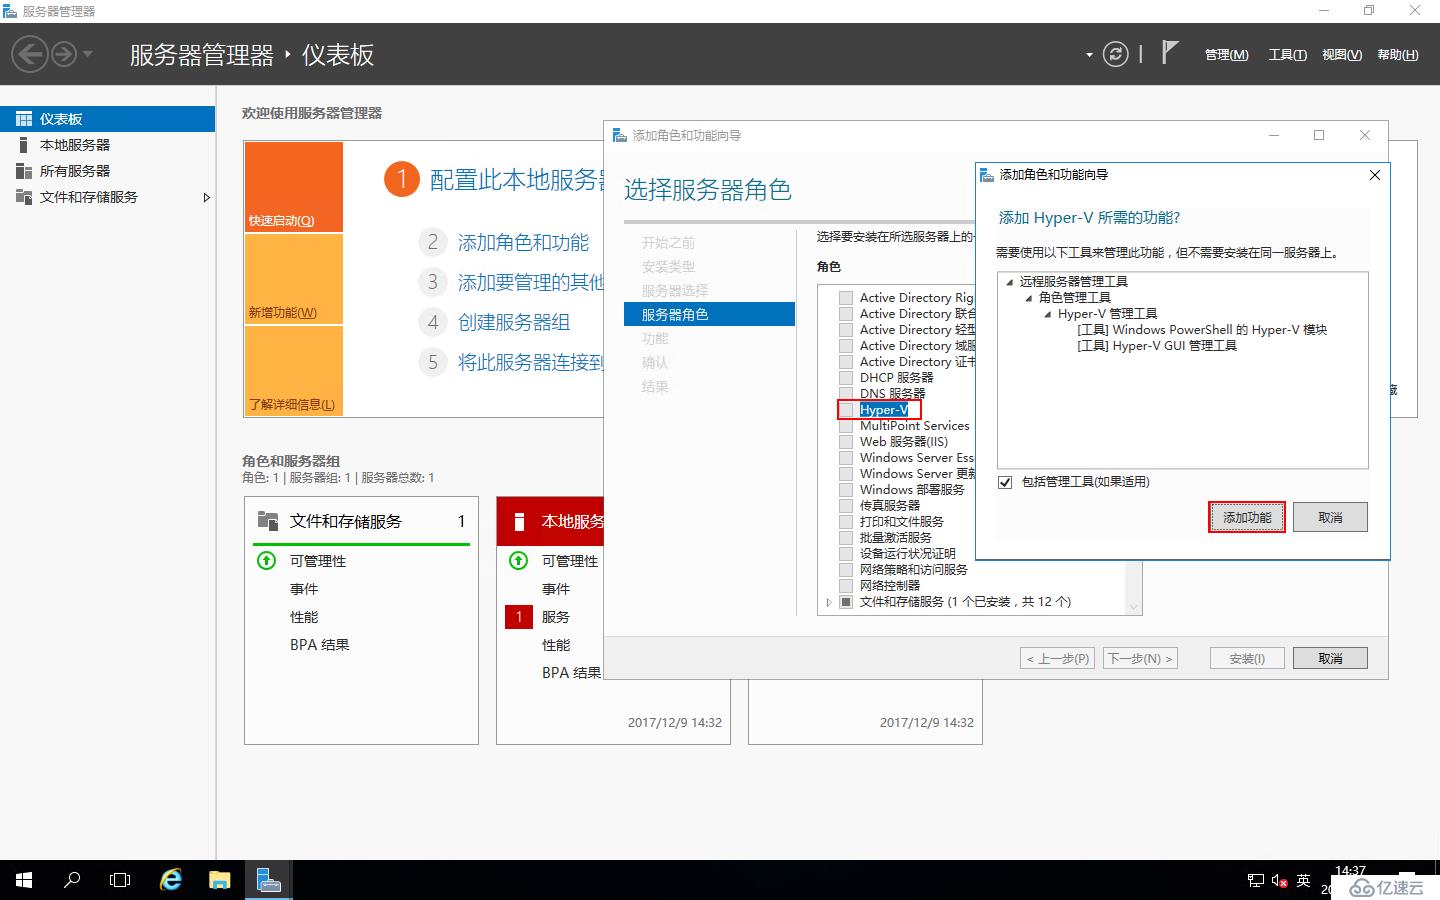1440x900 pixels.
Task: Tick the 打印和文件服务 checkbox
Action: click(846, 522)
